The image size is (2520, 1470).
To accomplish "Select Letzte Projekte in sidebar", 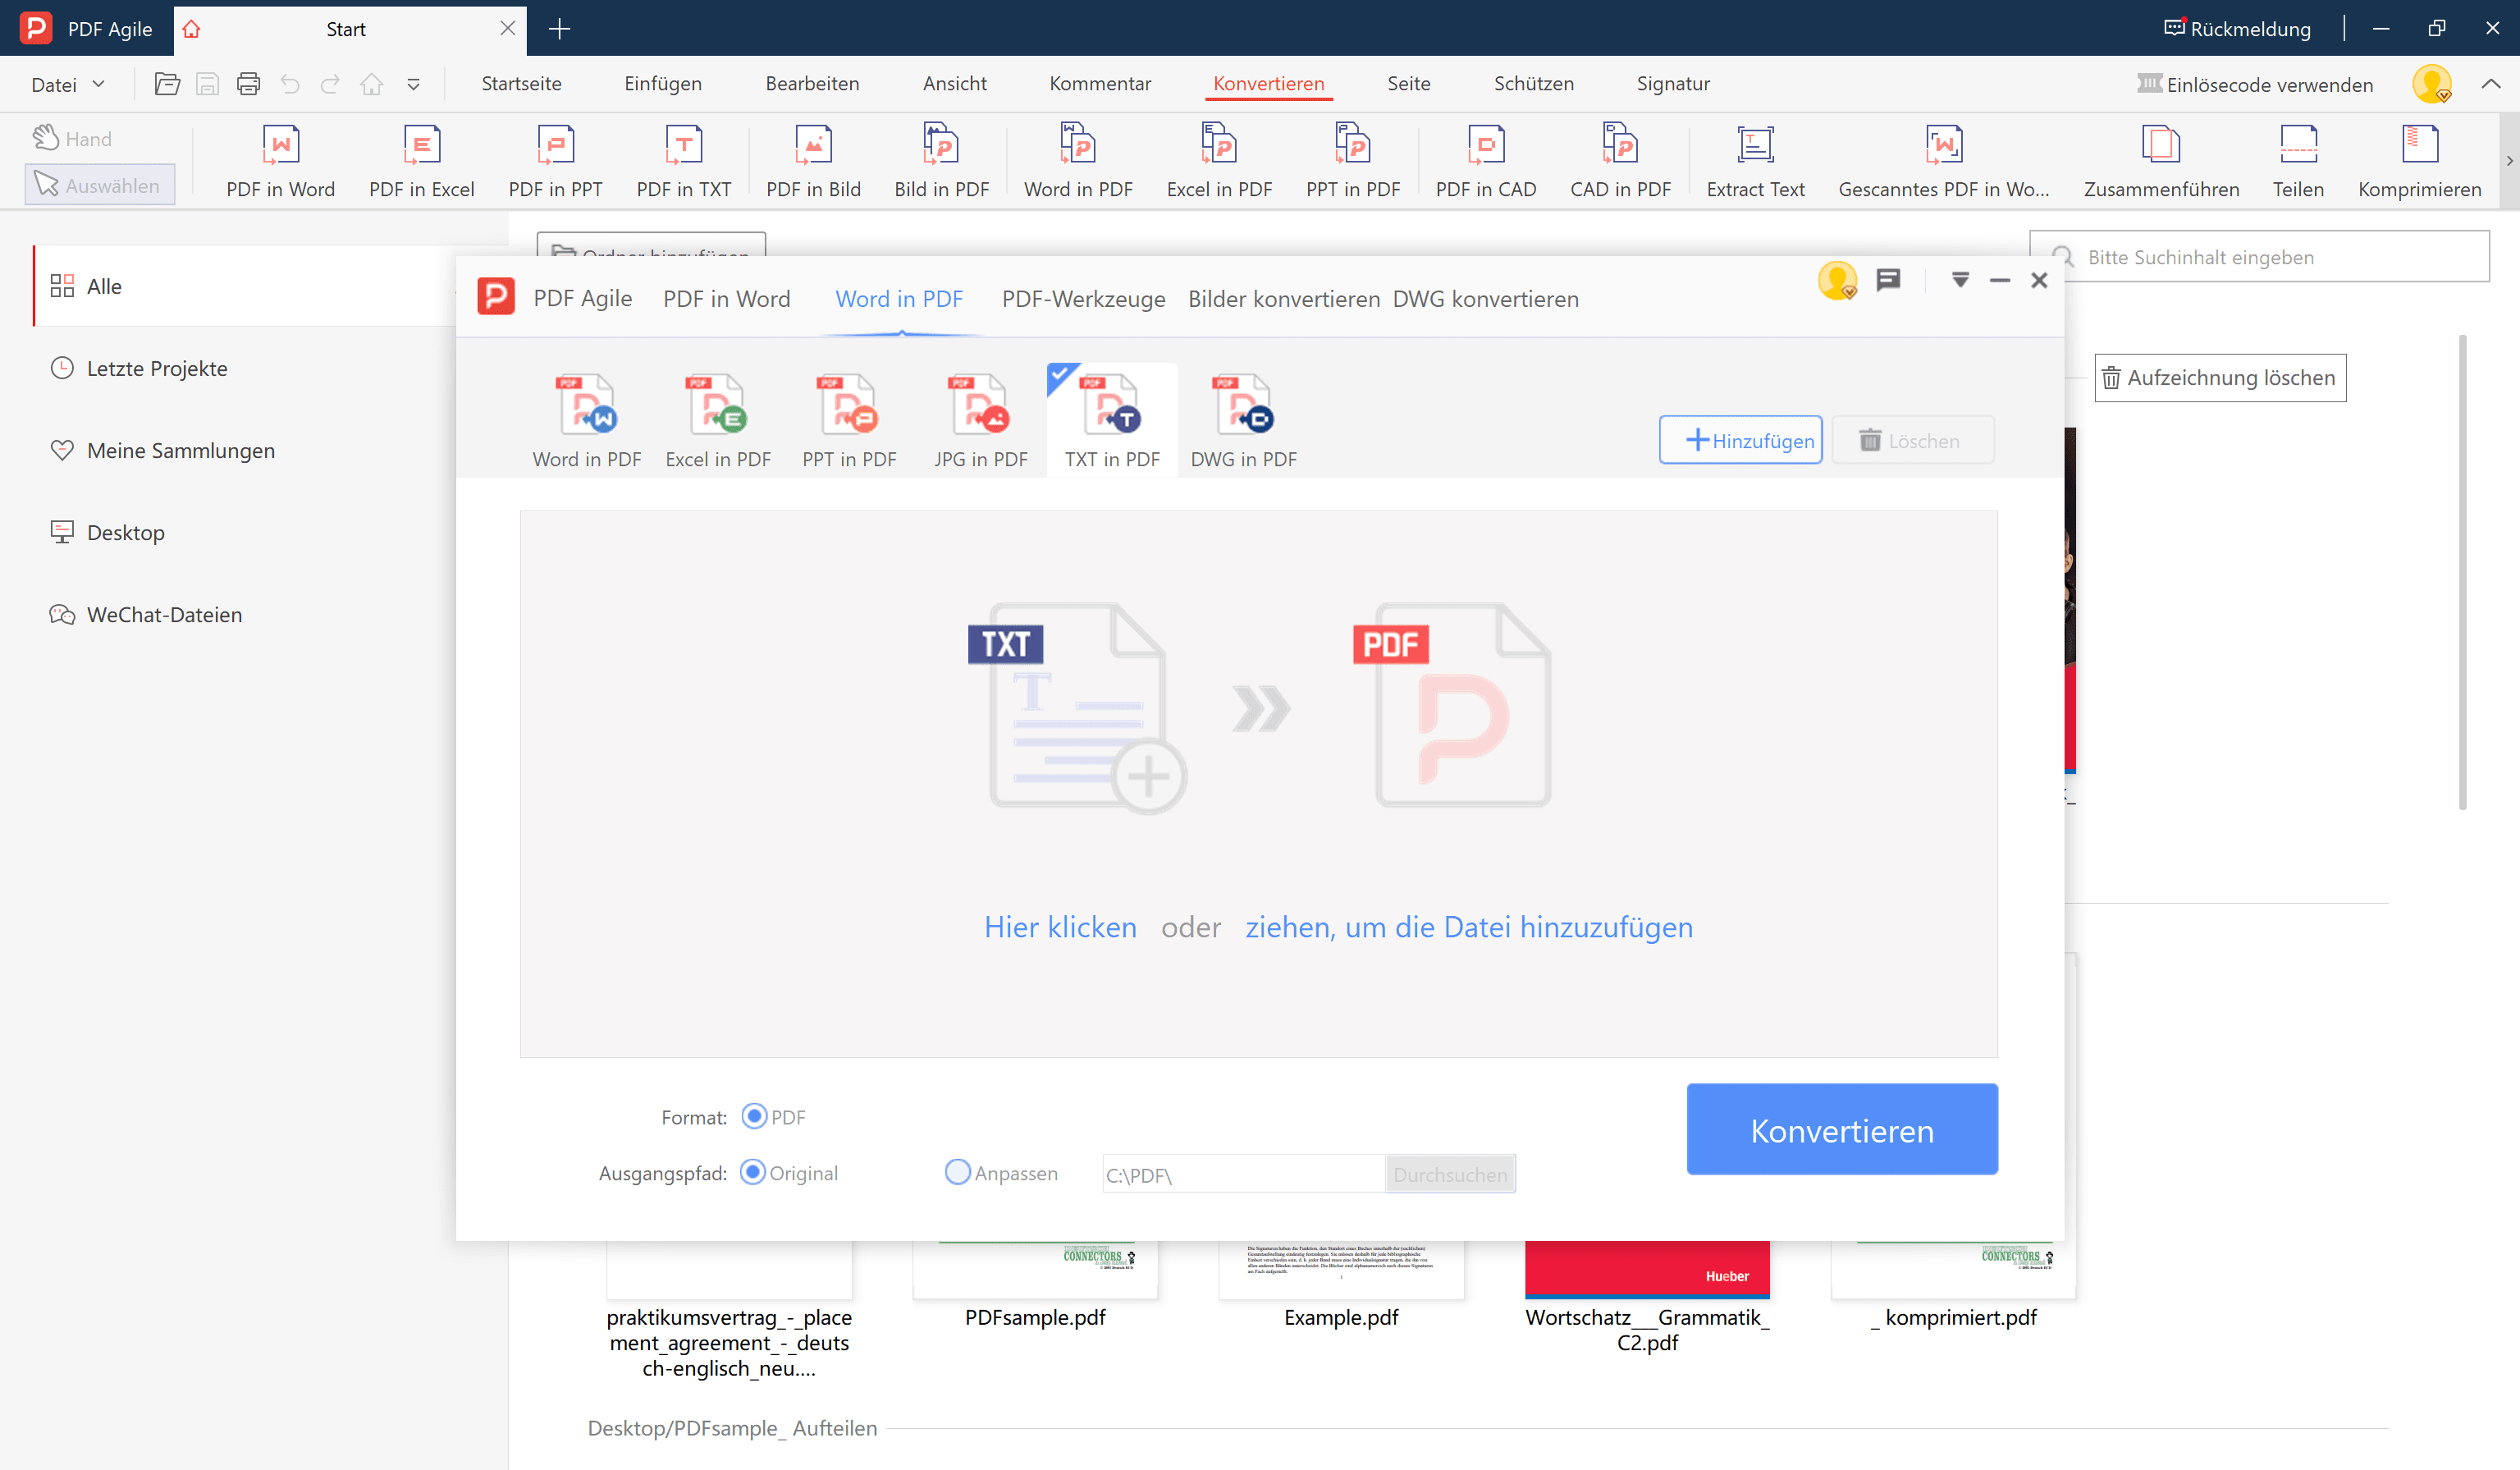I will (140, 368).
